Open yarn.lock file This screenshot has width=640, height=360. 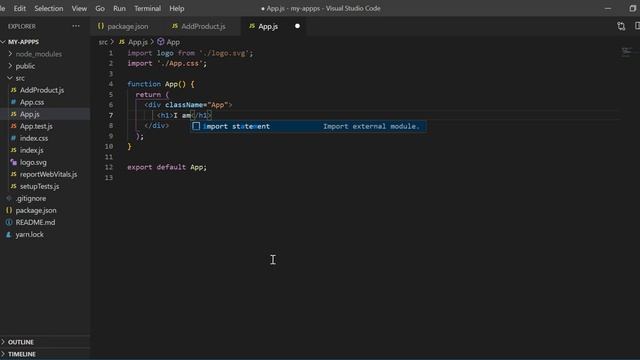pyautogui.click(x=29, y=234)
